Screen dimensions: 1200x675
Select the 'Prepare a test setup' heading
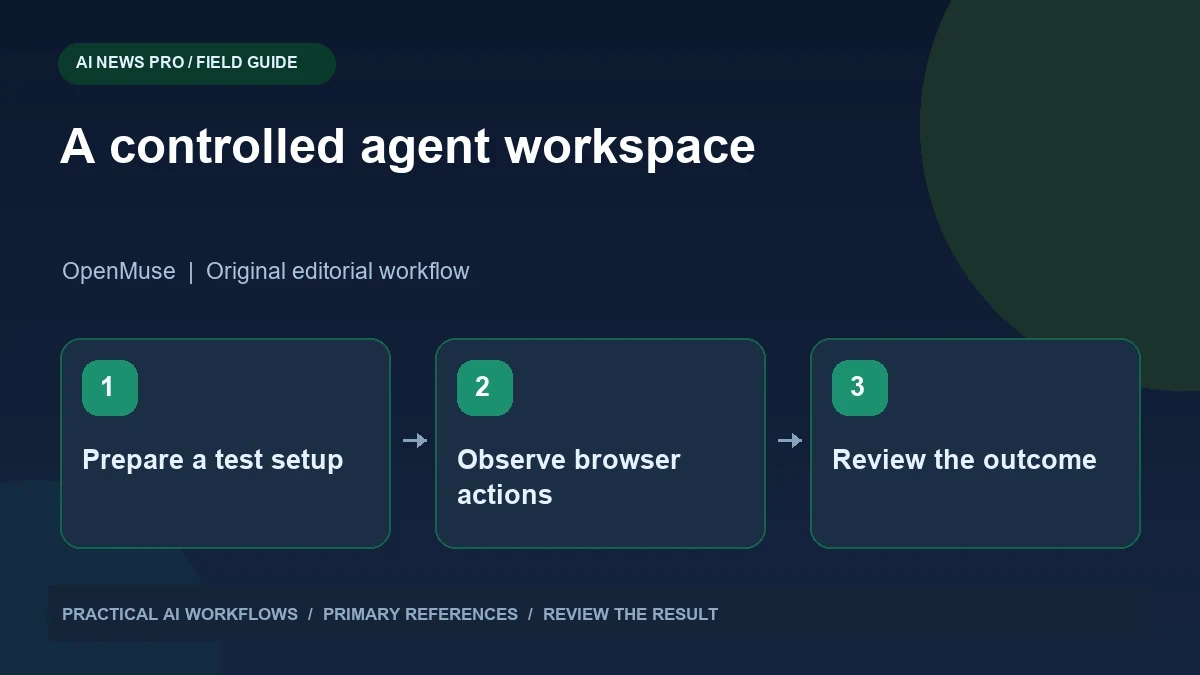coord(213,460)
